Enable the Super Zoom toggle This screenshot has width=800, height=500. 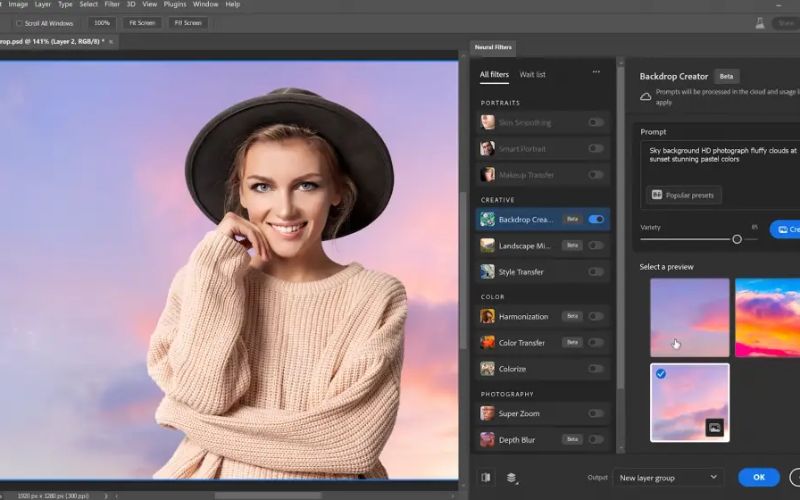[595, 413]
